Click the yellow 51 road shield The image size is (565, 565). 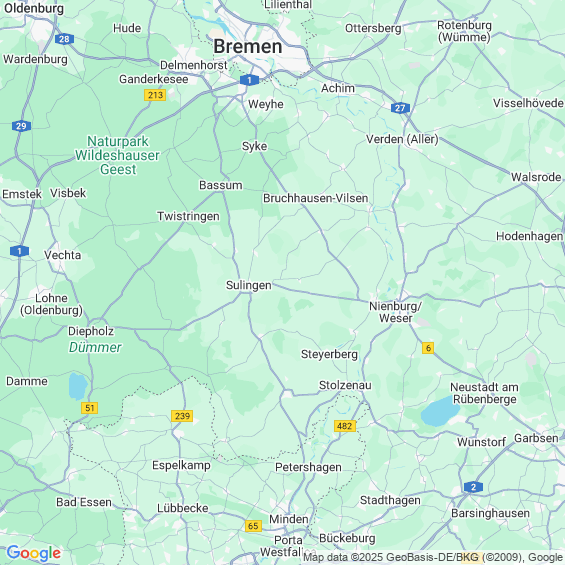(x=89, y=408)
